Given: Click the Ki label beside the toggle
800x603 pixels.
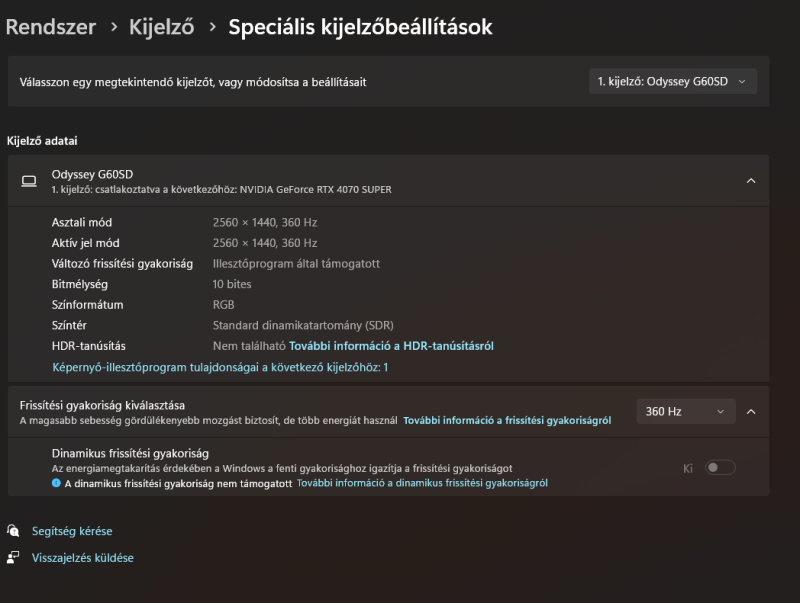Looking at the screenshot, I should tap(688, 468).
